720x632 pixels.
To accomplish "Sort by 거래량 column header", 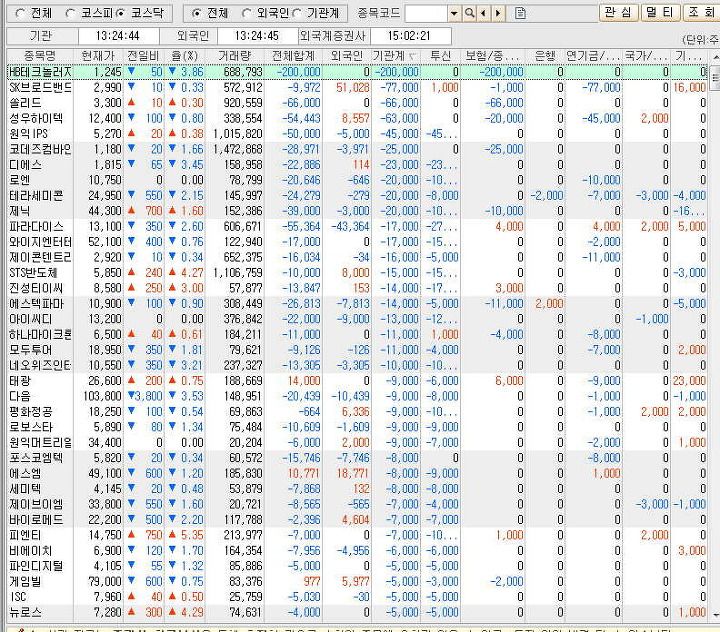I will [x=235, y=56].
